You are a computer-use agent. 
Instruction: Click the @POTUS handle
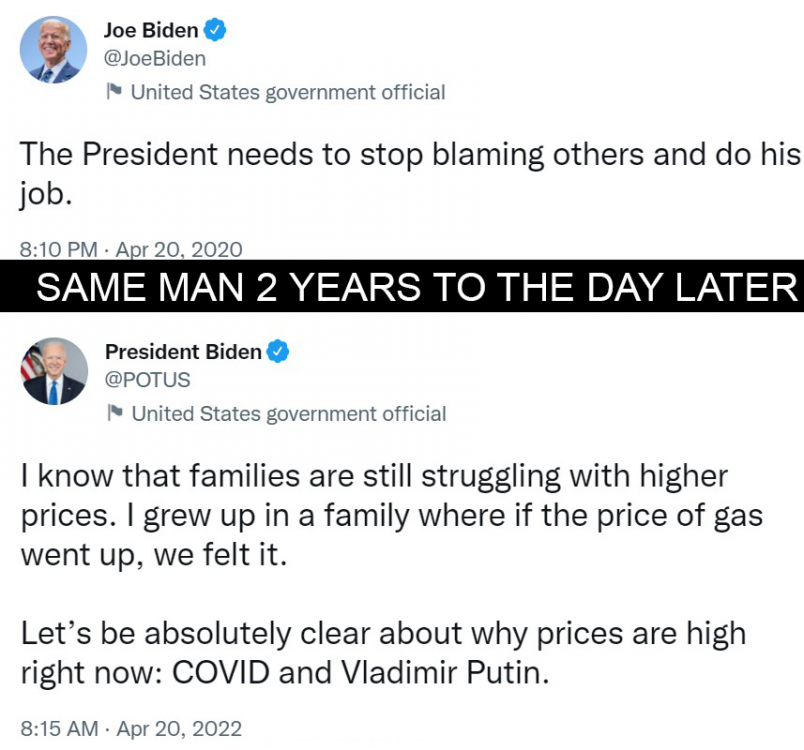pos(148,380)
